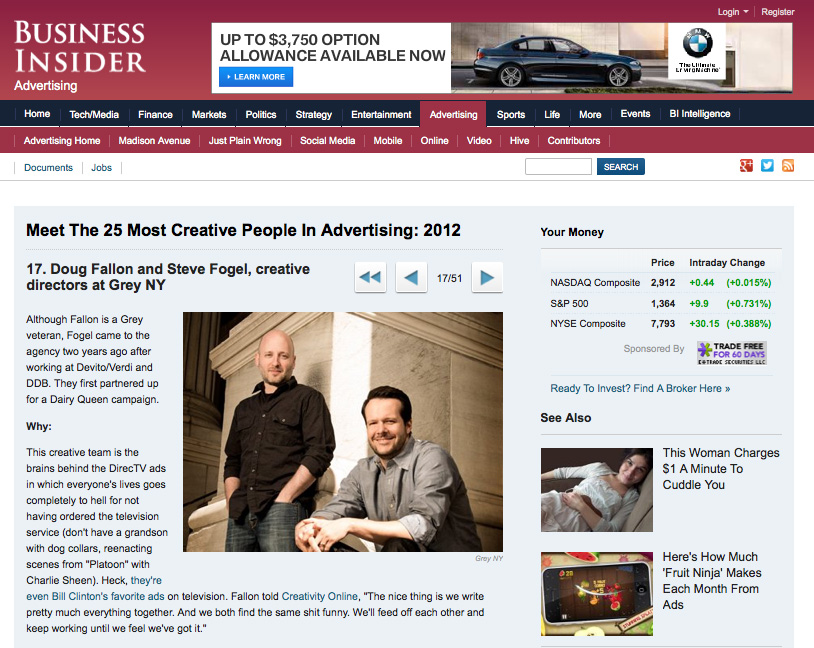Open the Twitter icon link
The height and width of the screenshot is (648, 814).
pyautogui.click(x=767, y=166)
